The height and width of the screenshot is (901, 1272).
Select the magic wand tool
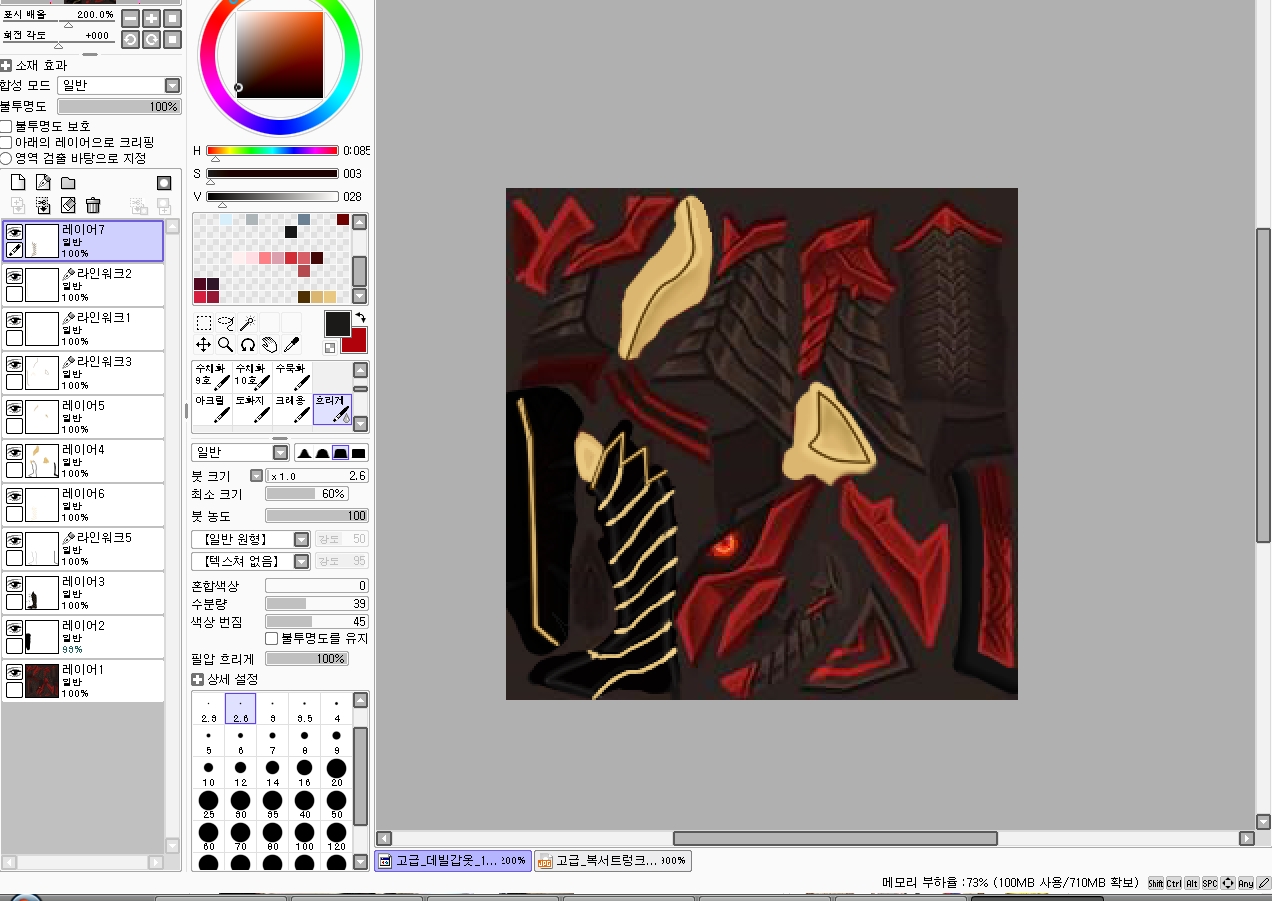[247, 322]
